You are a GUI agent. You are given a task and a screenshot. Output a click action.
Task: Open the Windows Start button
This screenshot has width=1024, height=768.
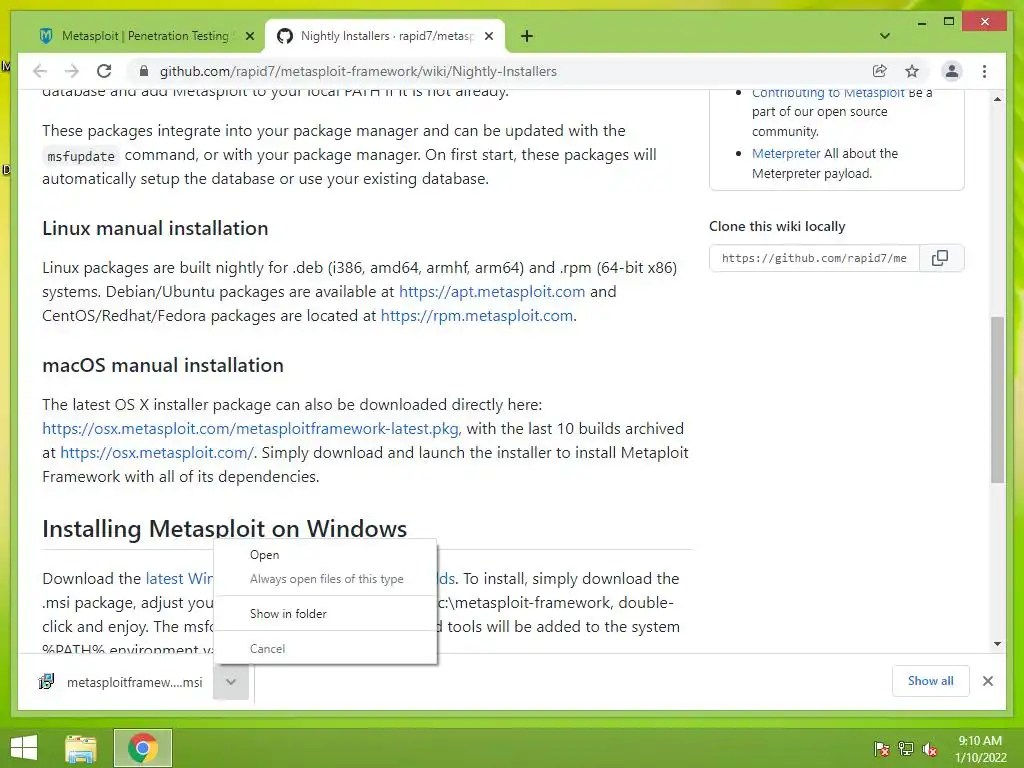coord(24,748)
